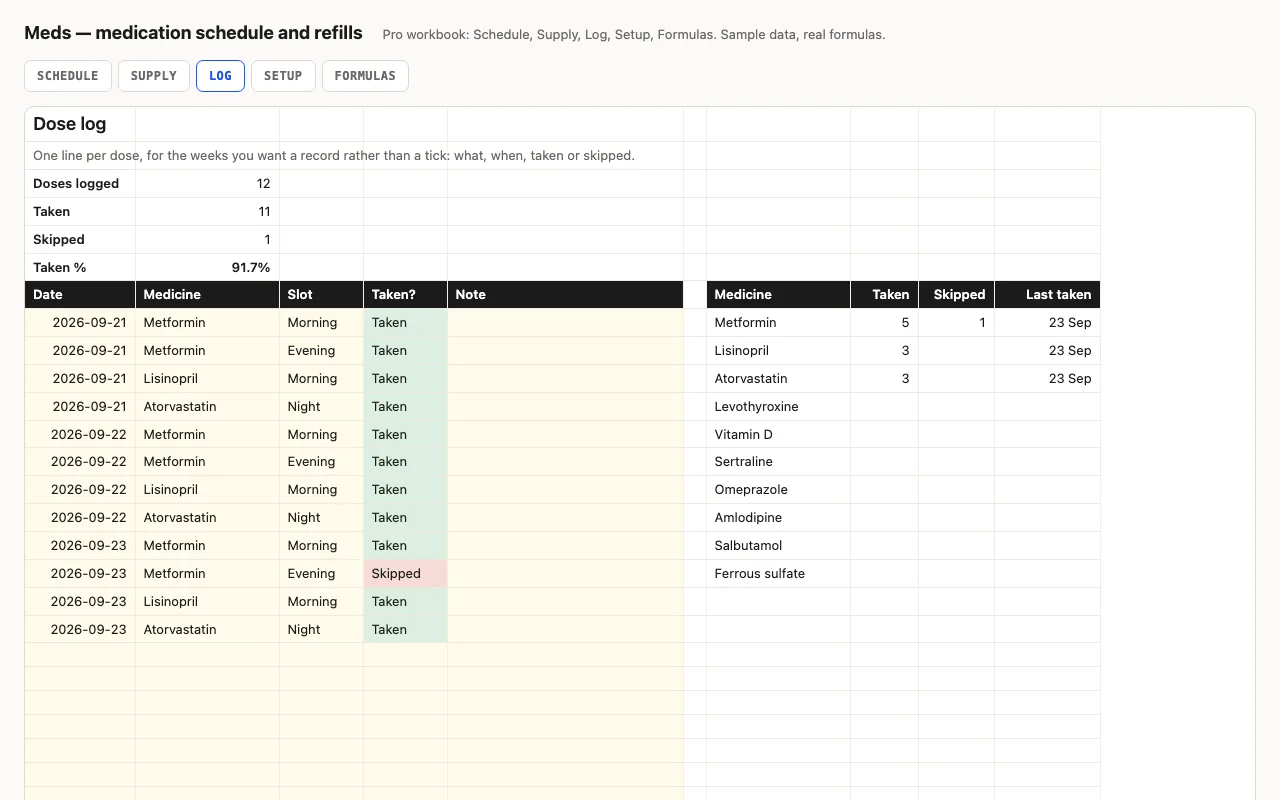Click the Skipped count value 1 in summary
1280x800 pixels.
(207, 240)
